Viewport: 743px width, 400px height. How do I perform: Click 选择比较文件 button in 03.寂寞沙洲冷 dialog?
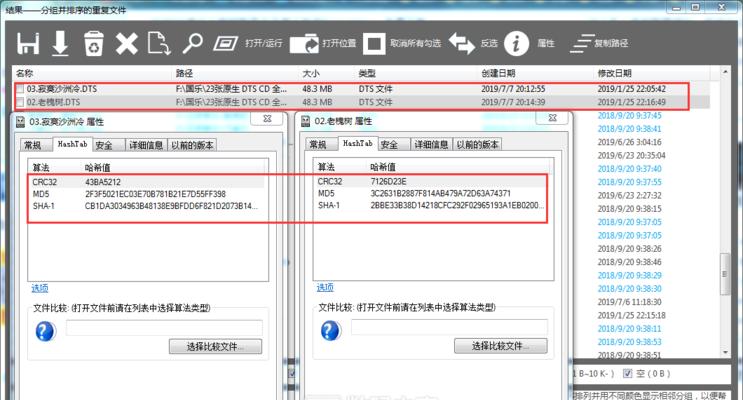point(215,346)
